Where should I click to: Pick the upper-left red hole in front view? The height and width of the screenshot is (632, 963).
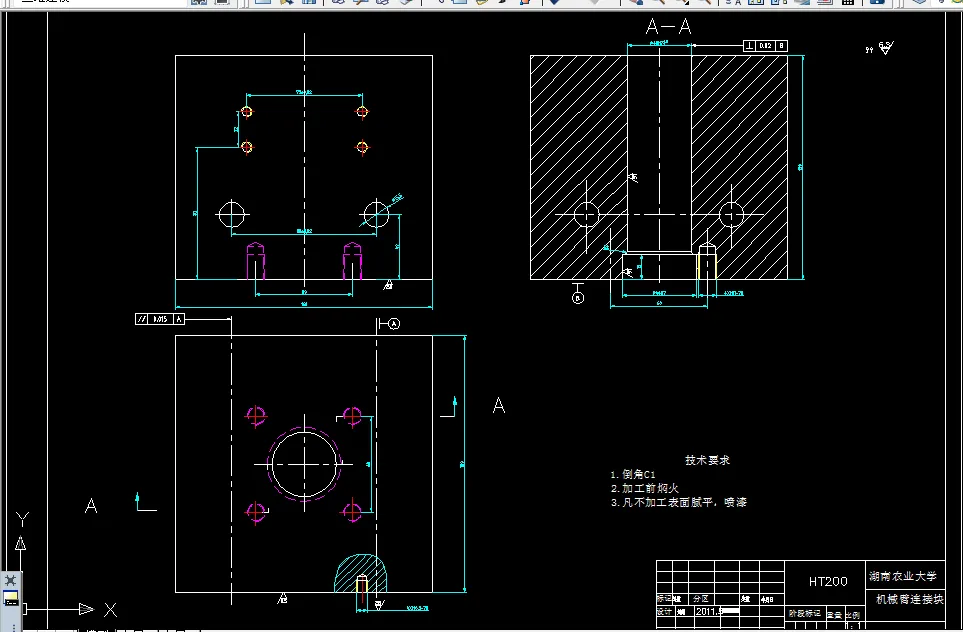click(x=246, y=112)
